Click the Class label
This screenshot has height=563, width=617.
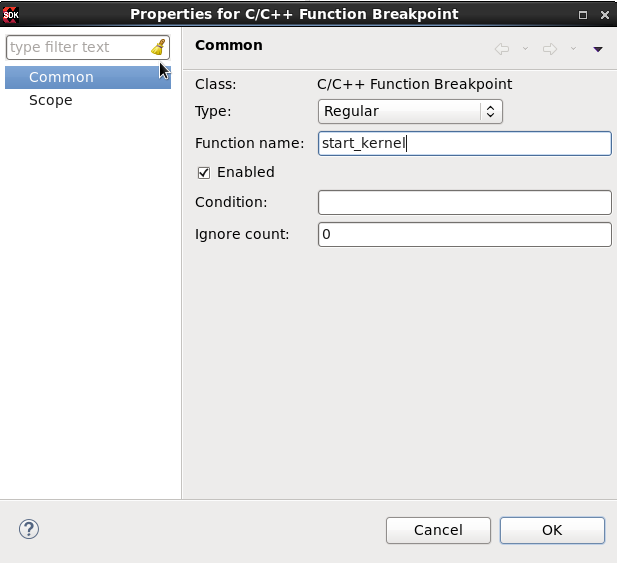pyautogui.click(x=216, y=84)
